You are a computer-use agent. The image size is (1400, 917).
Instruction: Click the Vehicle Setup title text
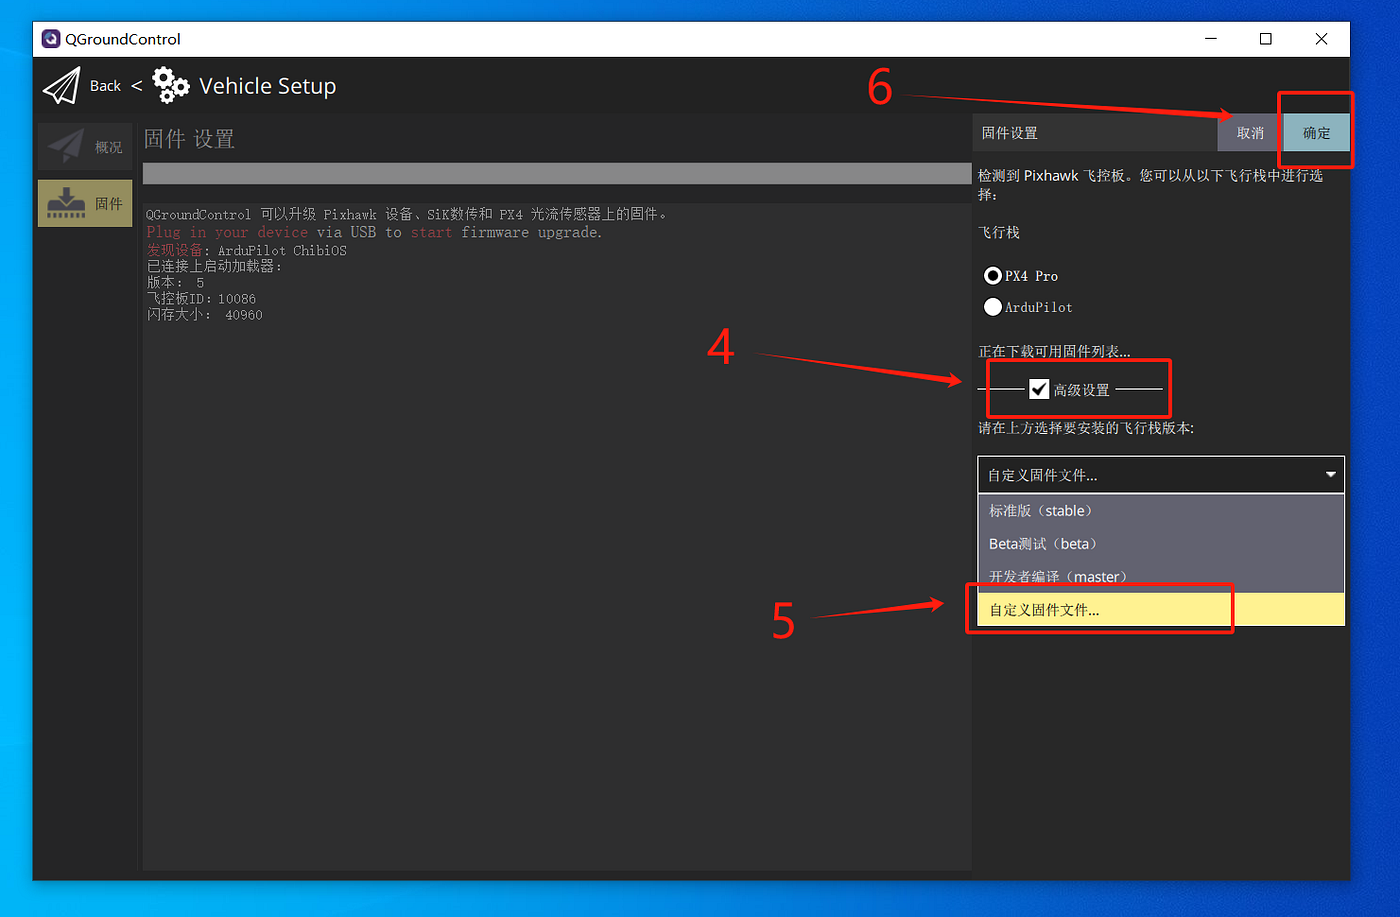pos(268,86)
